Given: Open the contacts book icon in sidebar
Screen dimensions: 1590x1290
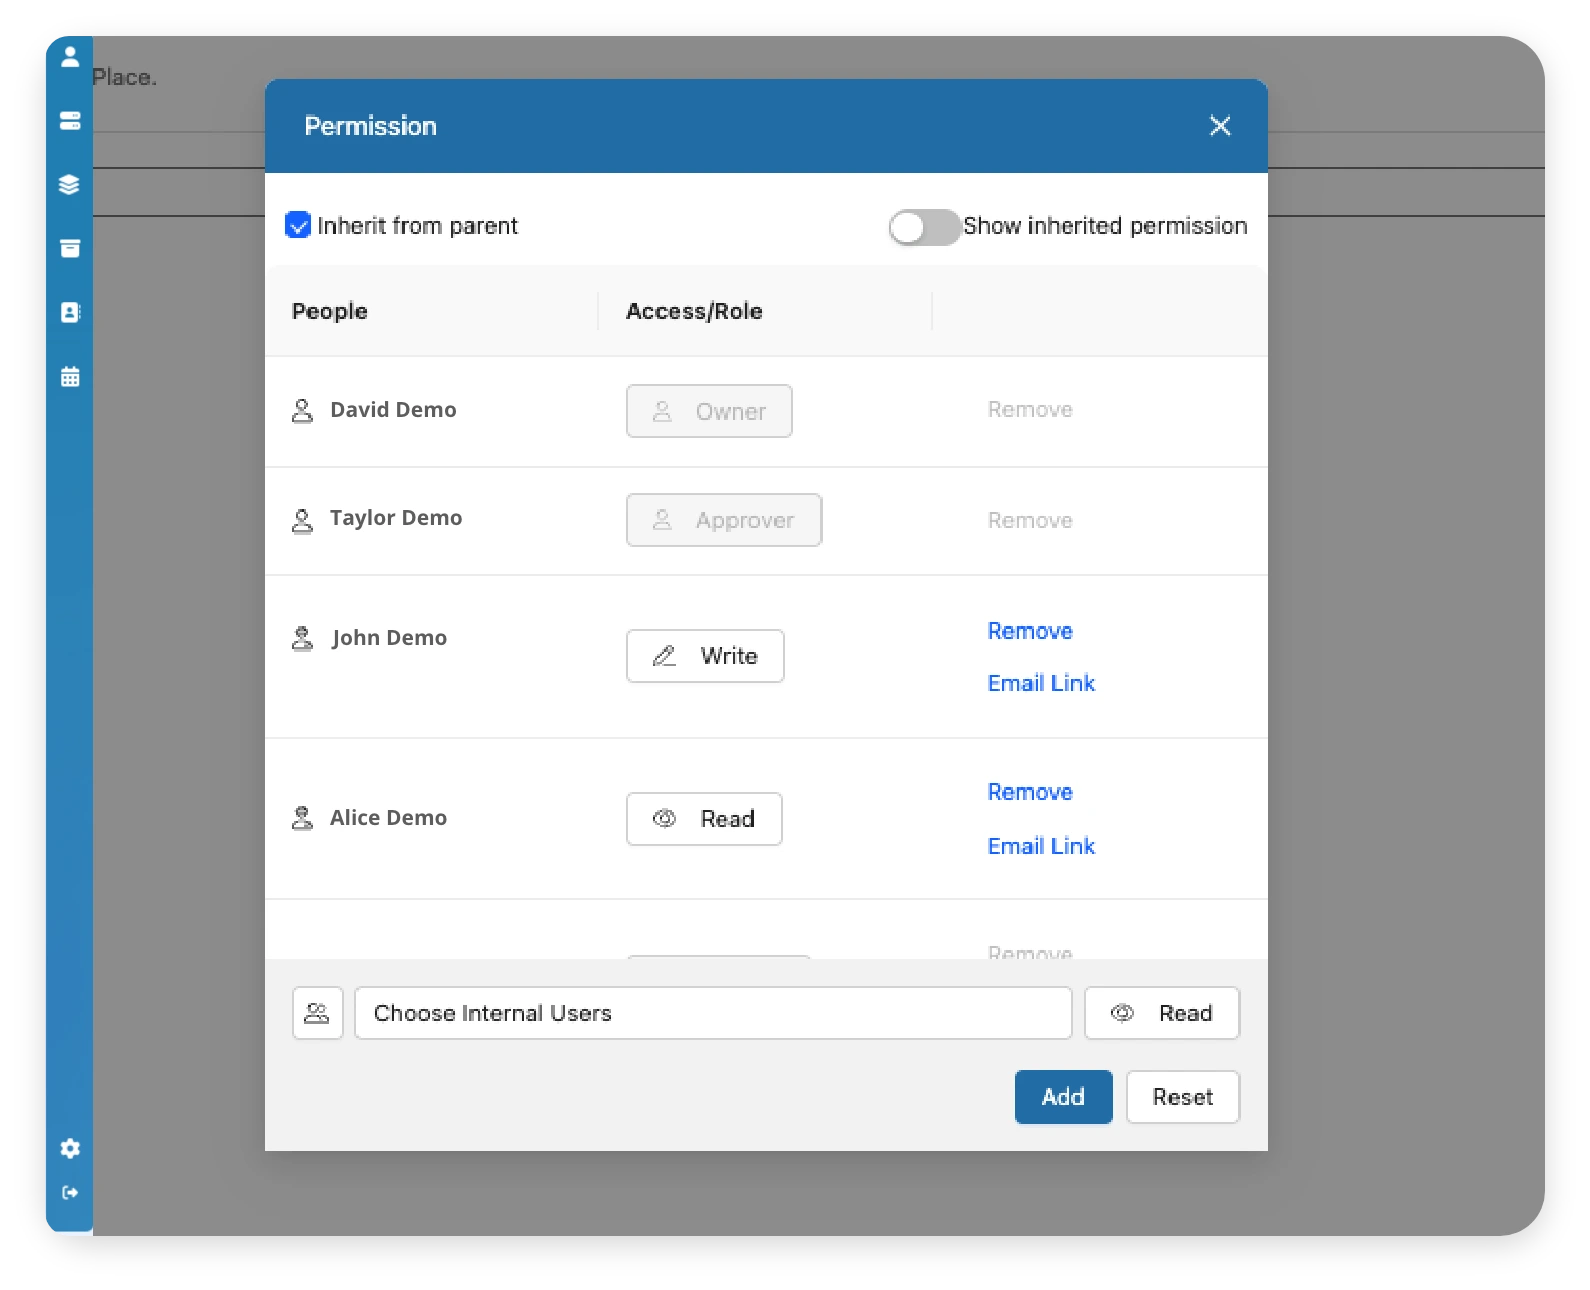Looking at the screenshot, I should [x=69, y=313].
